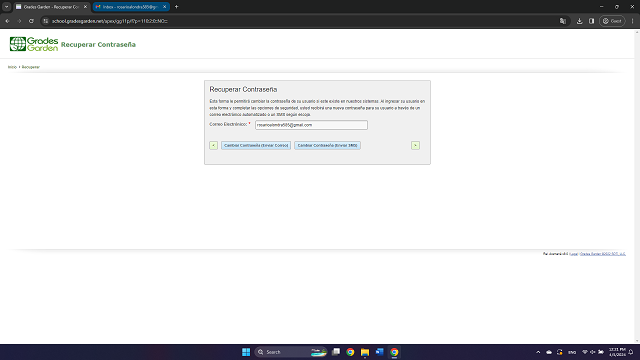Click the ENG language indicator
The image size is (640, 360).
coord(572,352)
